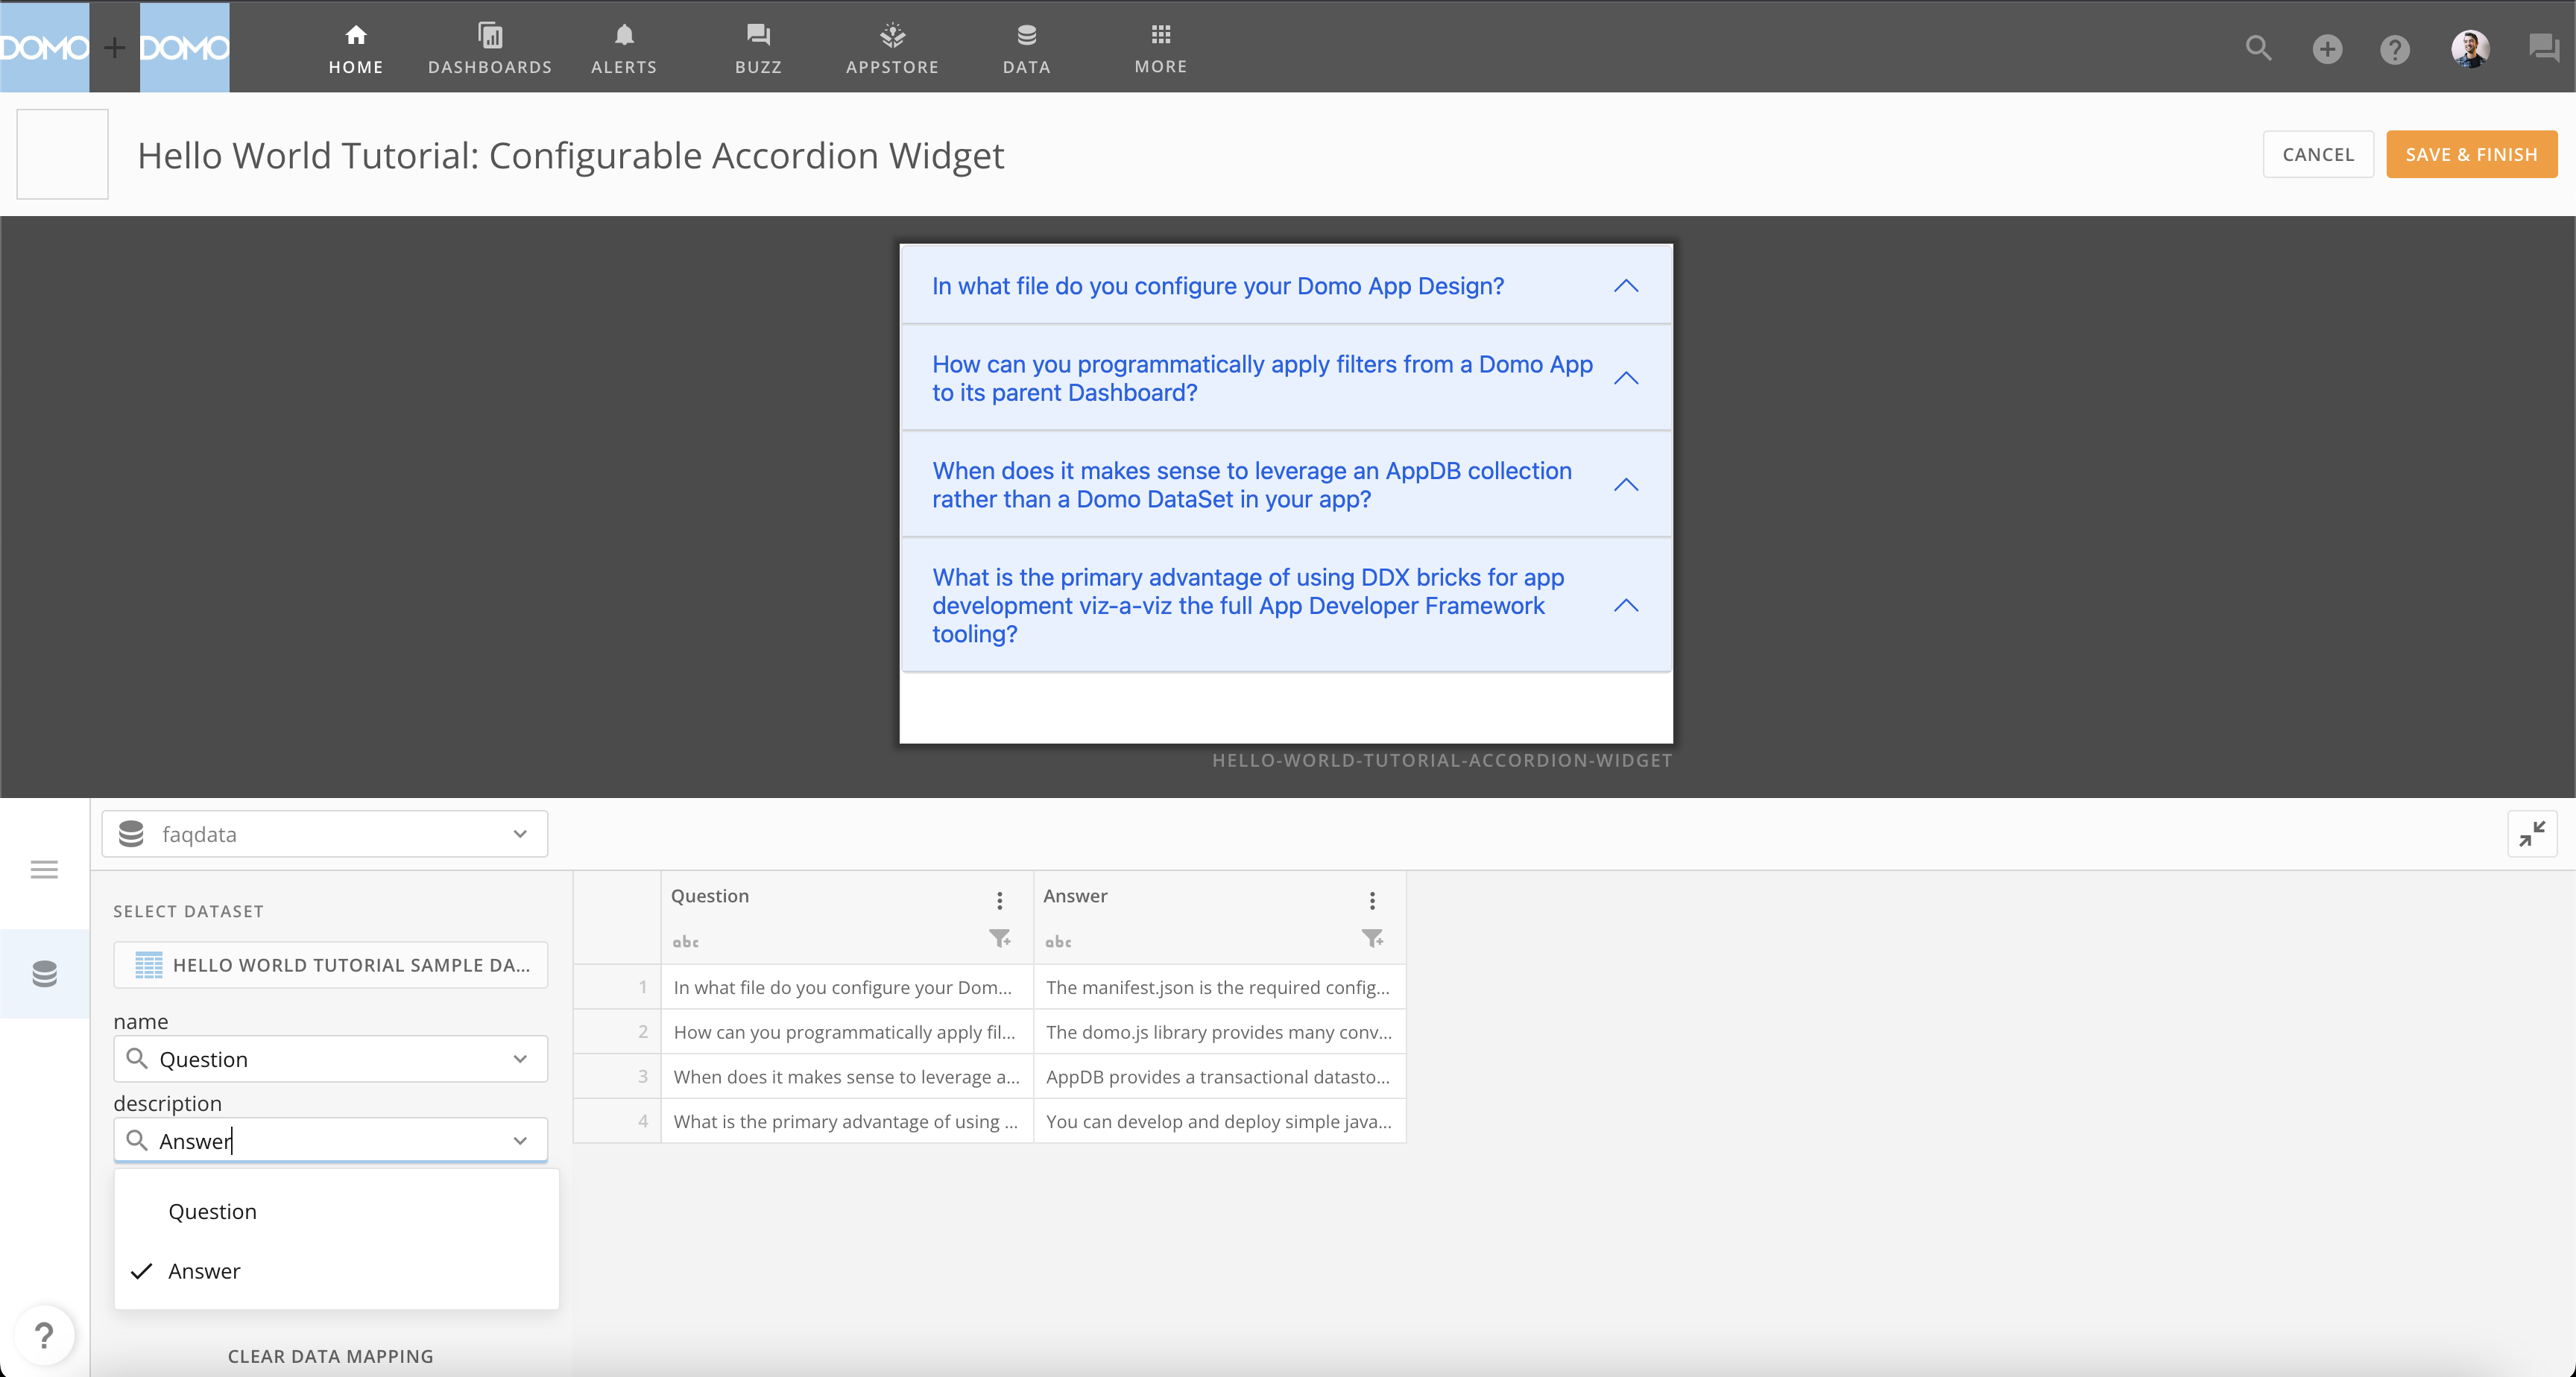This screenshot has height=1377, width=2576.
Task: Click the Save & Finish button
Action: 2471,154
